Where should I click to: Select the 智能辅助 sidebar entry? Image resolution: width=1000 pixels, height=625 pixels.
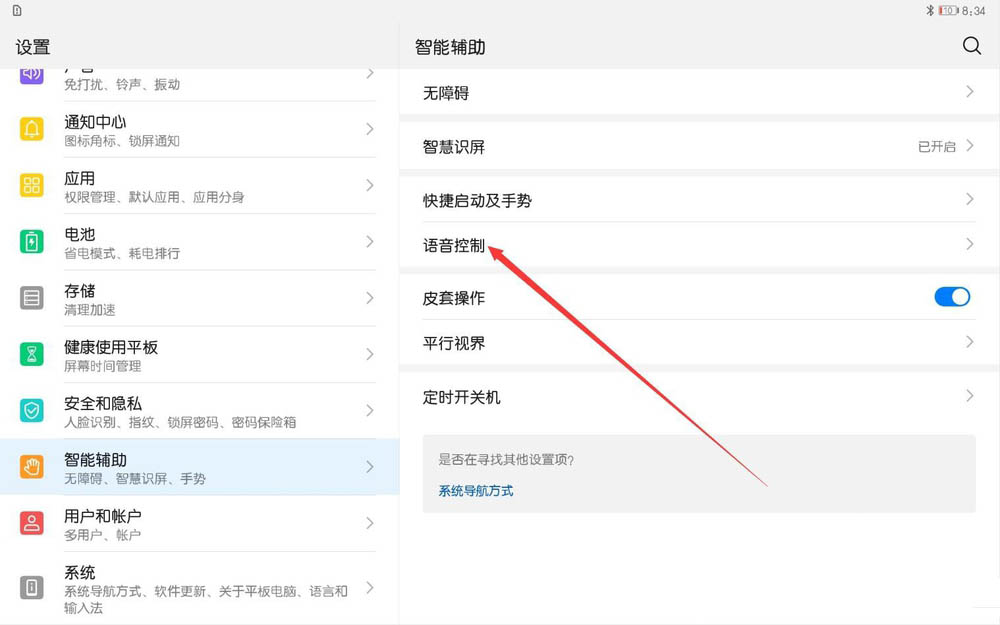[190, 467]
